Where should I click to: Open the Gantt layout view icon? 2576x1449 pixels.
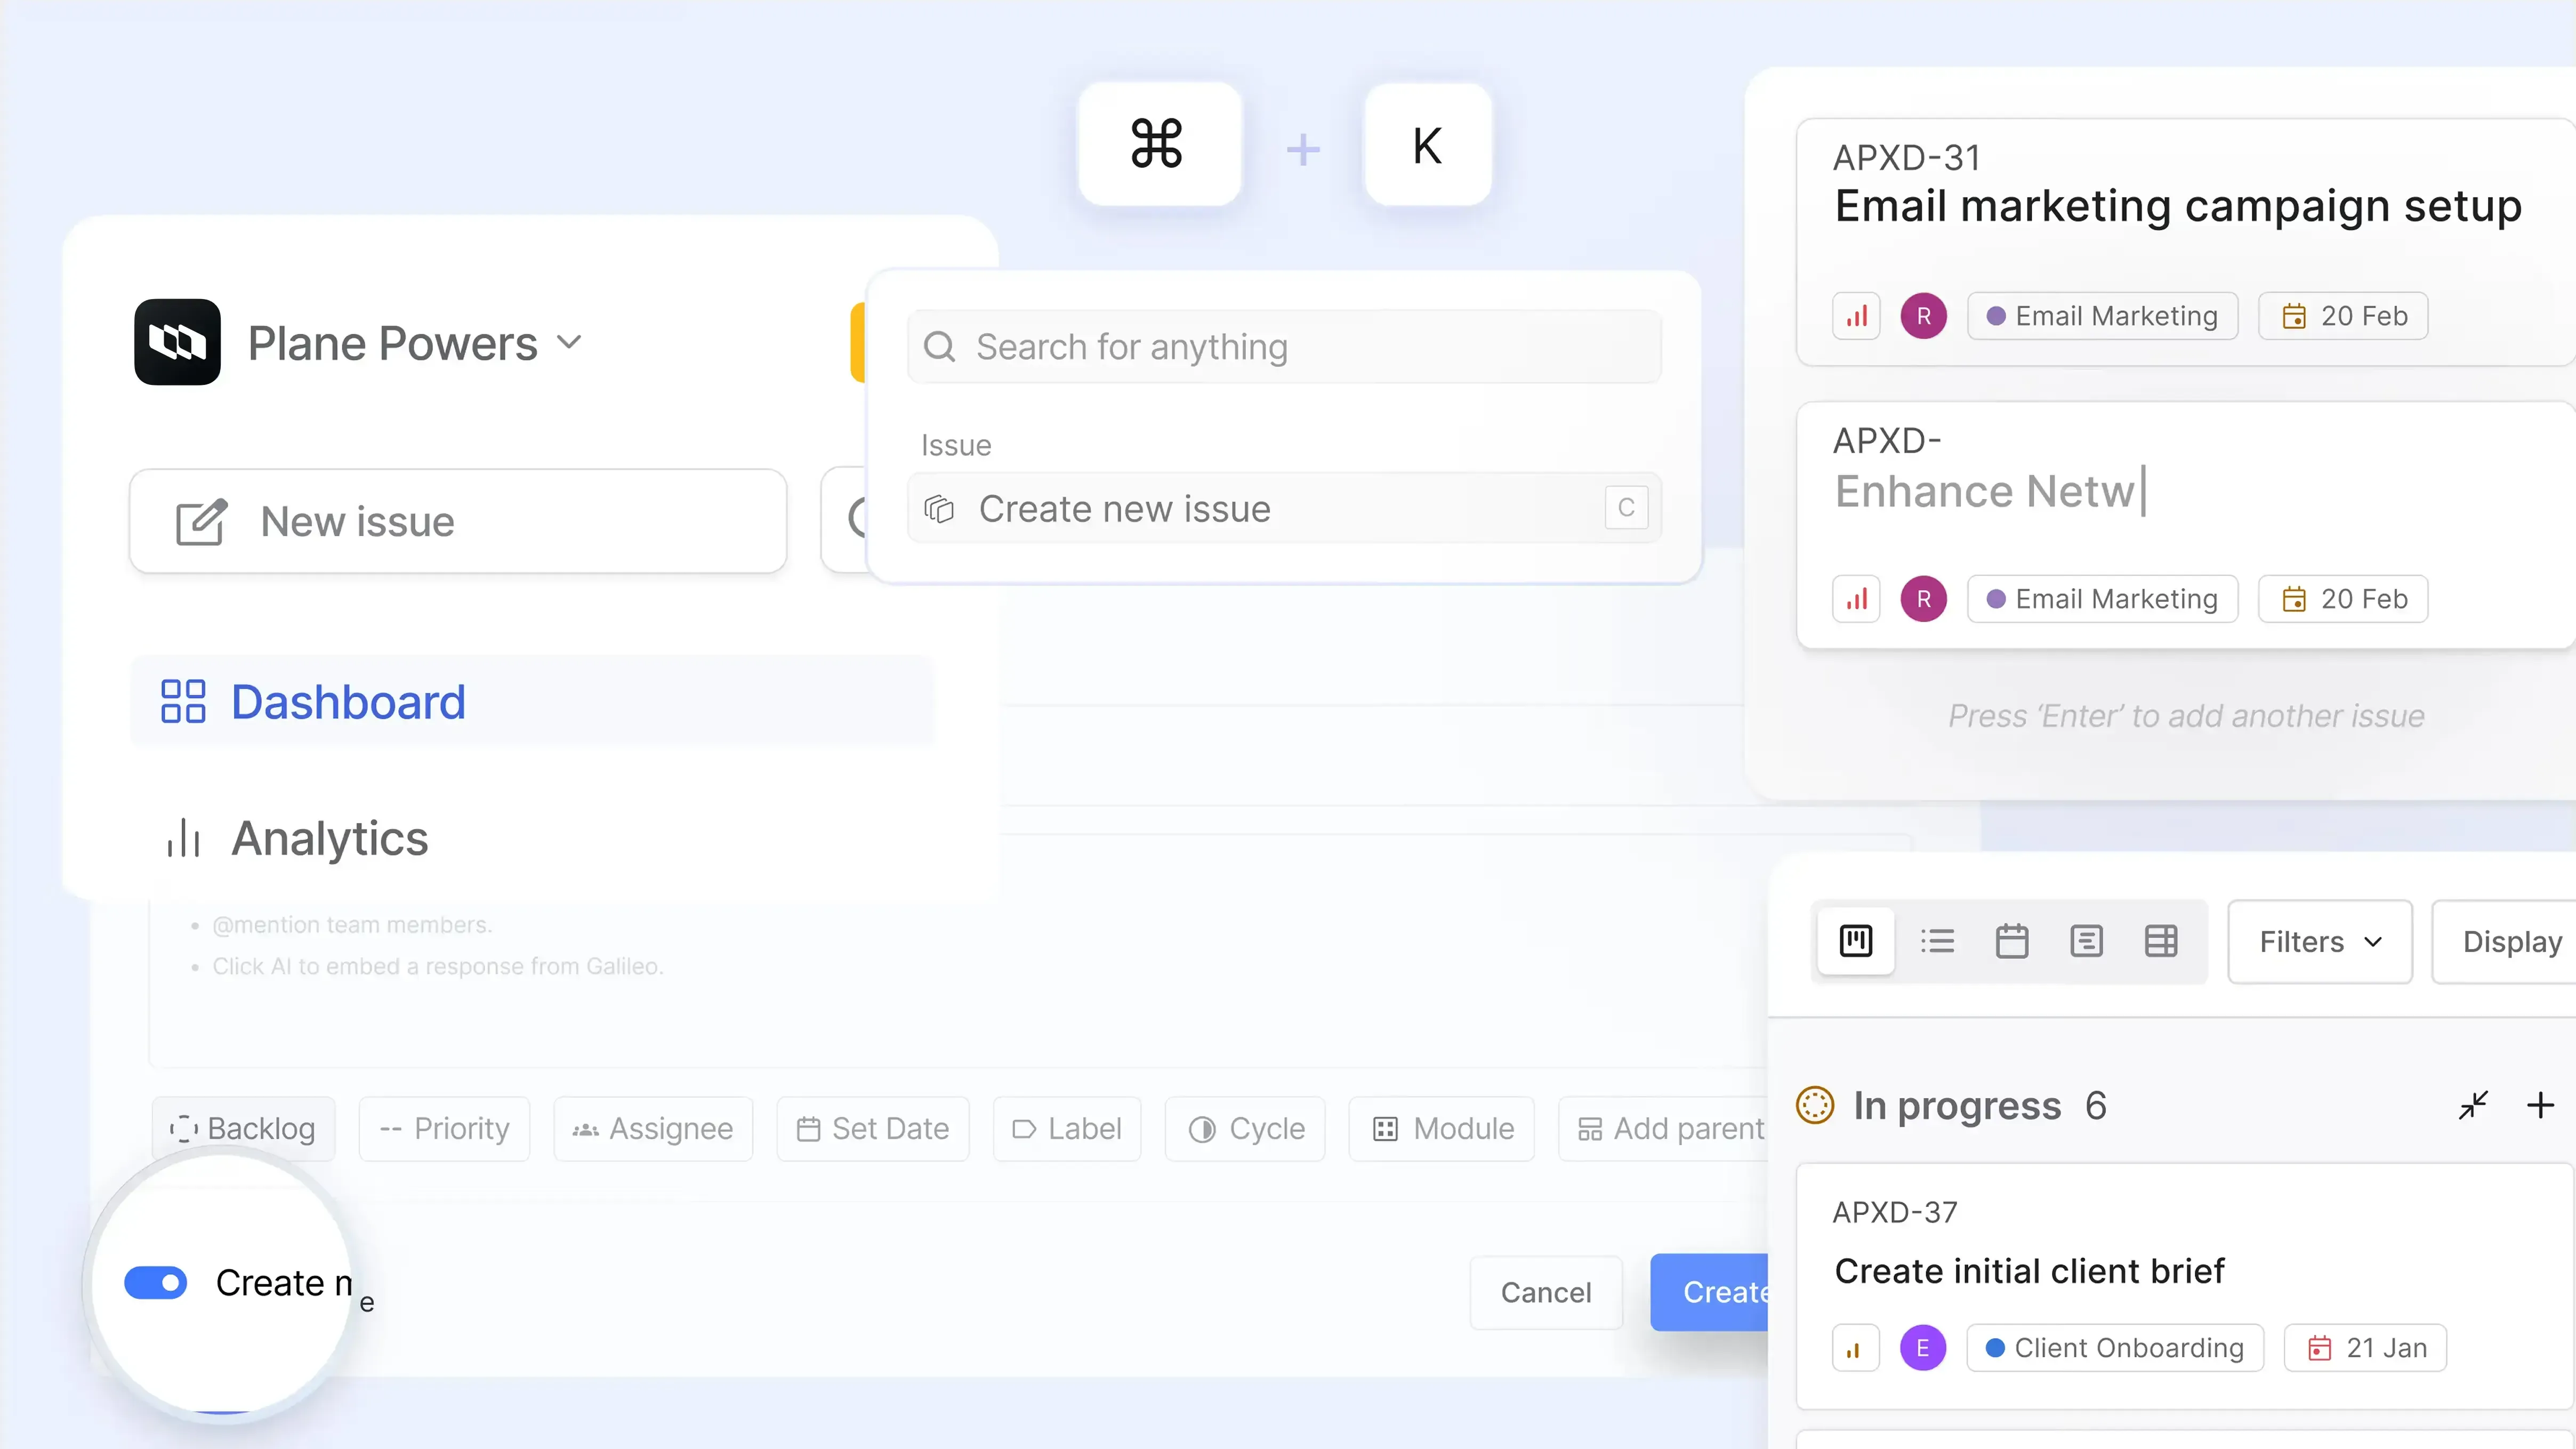2086,941
